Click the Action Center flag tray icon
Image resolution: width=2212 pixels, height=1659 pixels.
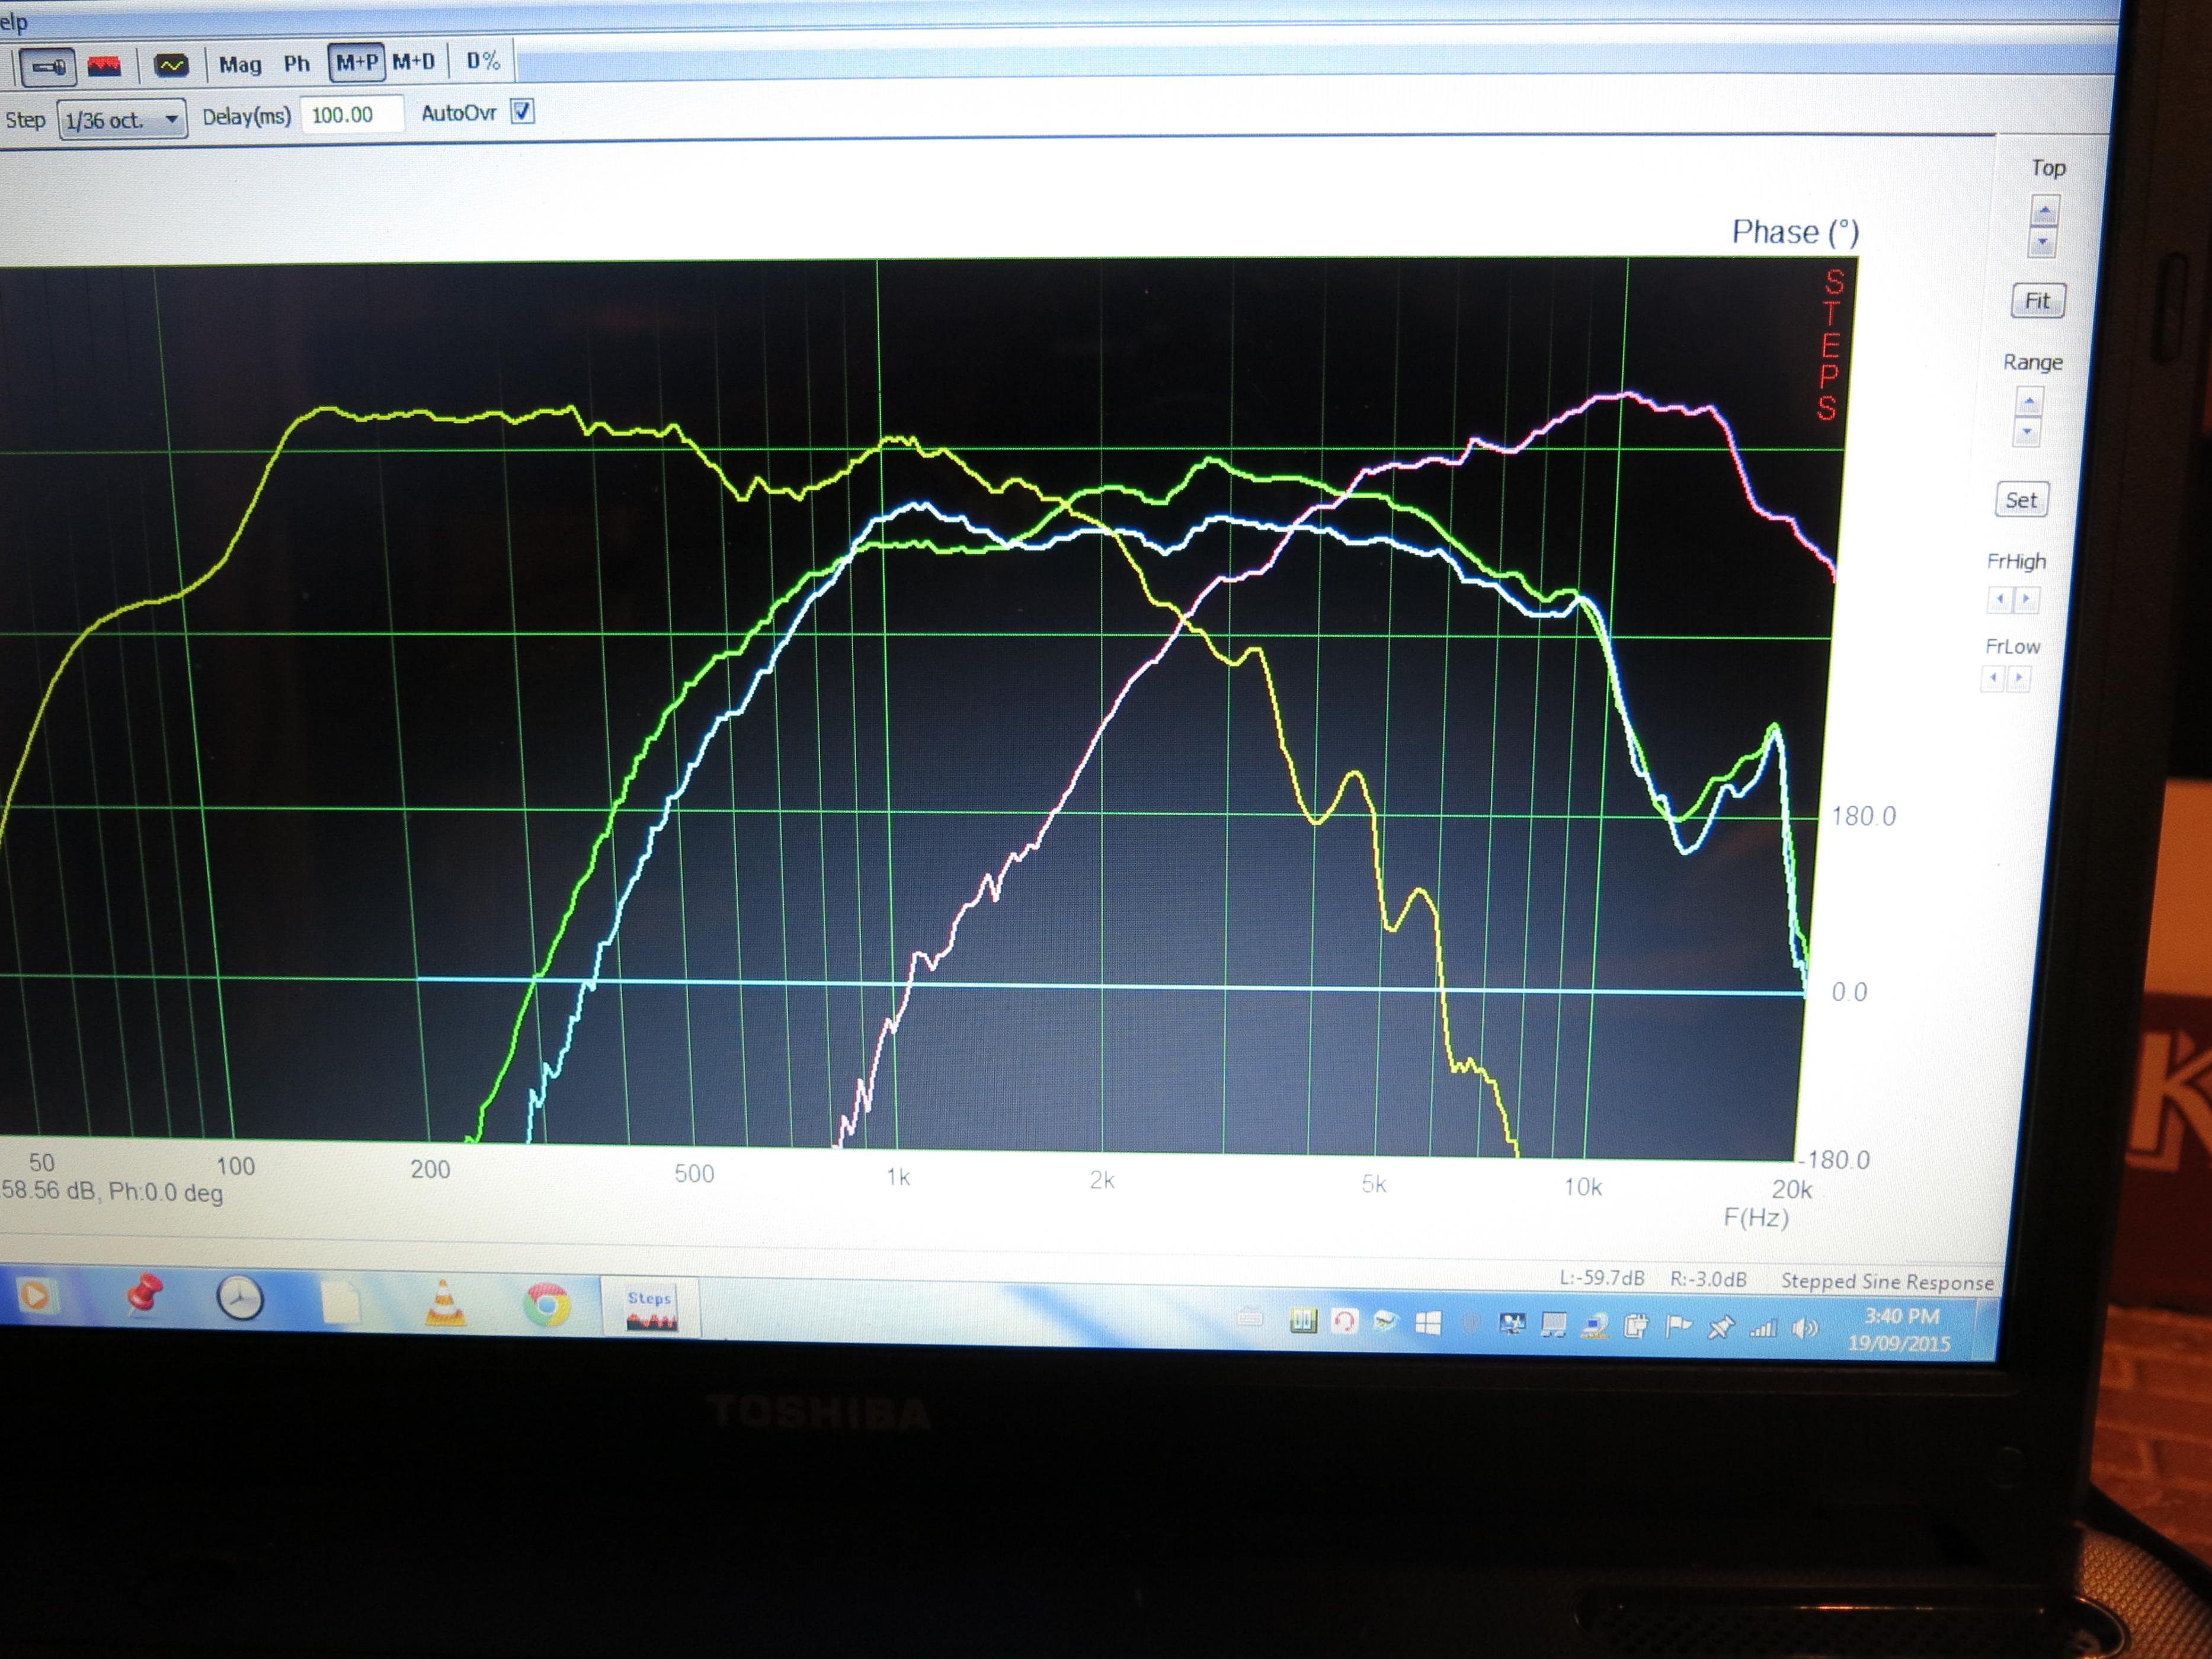coord(1678,1326)
